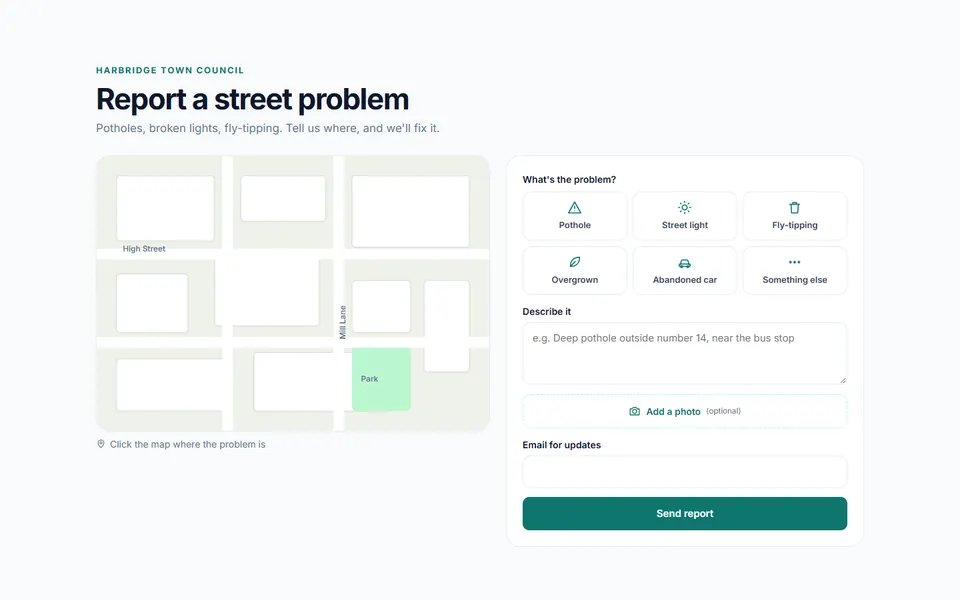Pick the Something else ellipsis icon
The width and height of the screenshot is (960, 600).
(795, 262)
